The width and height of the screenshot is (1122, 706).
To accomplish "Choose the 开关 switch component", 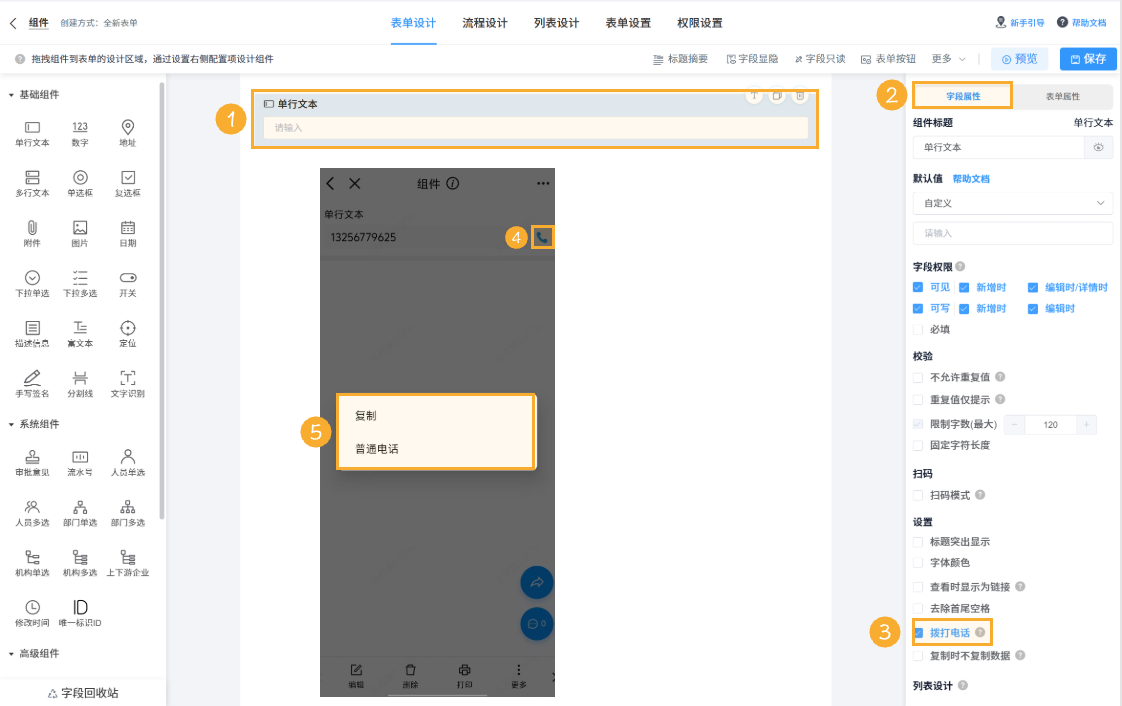I will [127, 283].
